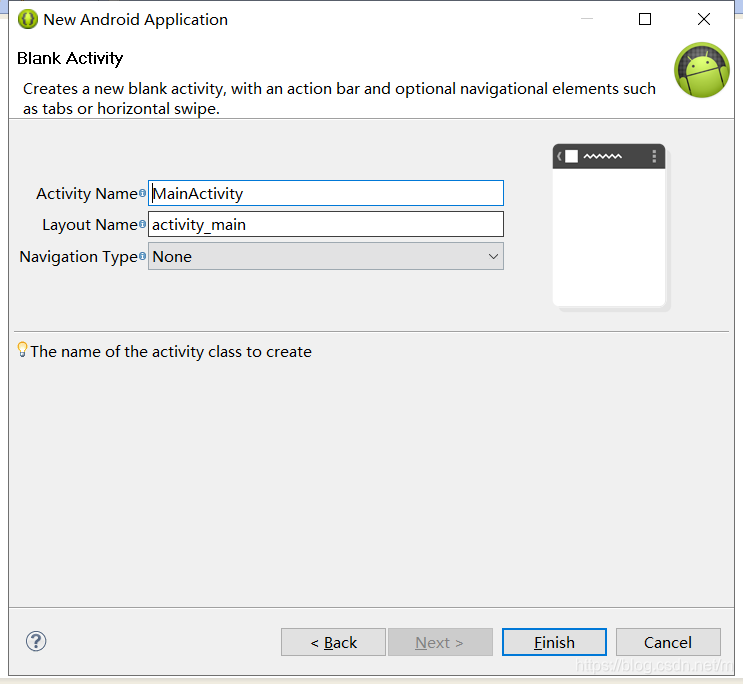Click the Blank Activity heading text

[x=70, y=58]
